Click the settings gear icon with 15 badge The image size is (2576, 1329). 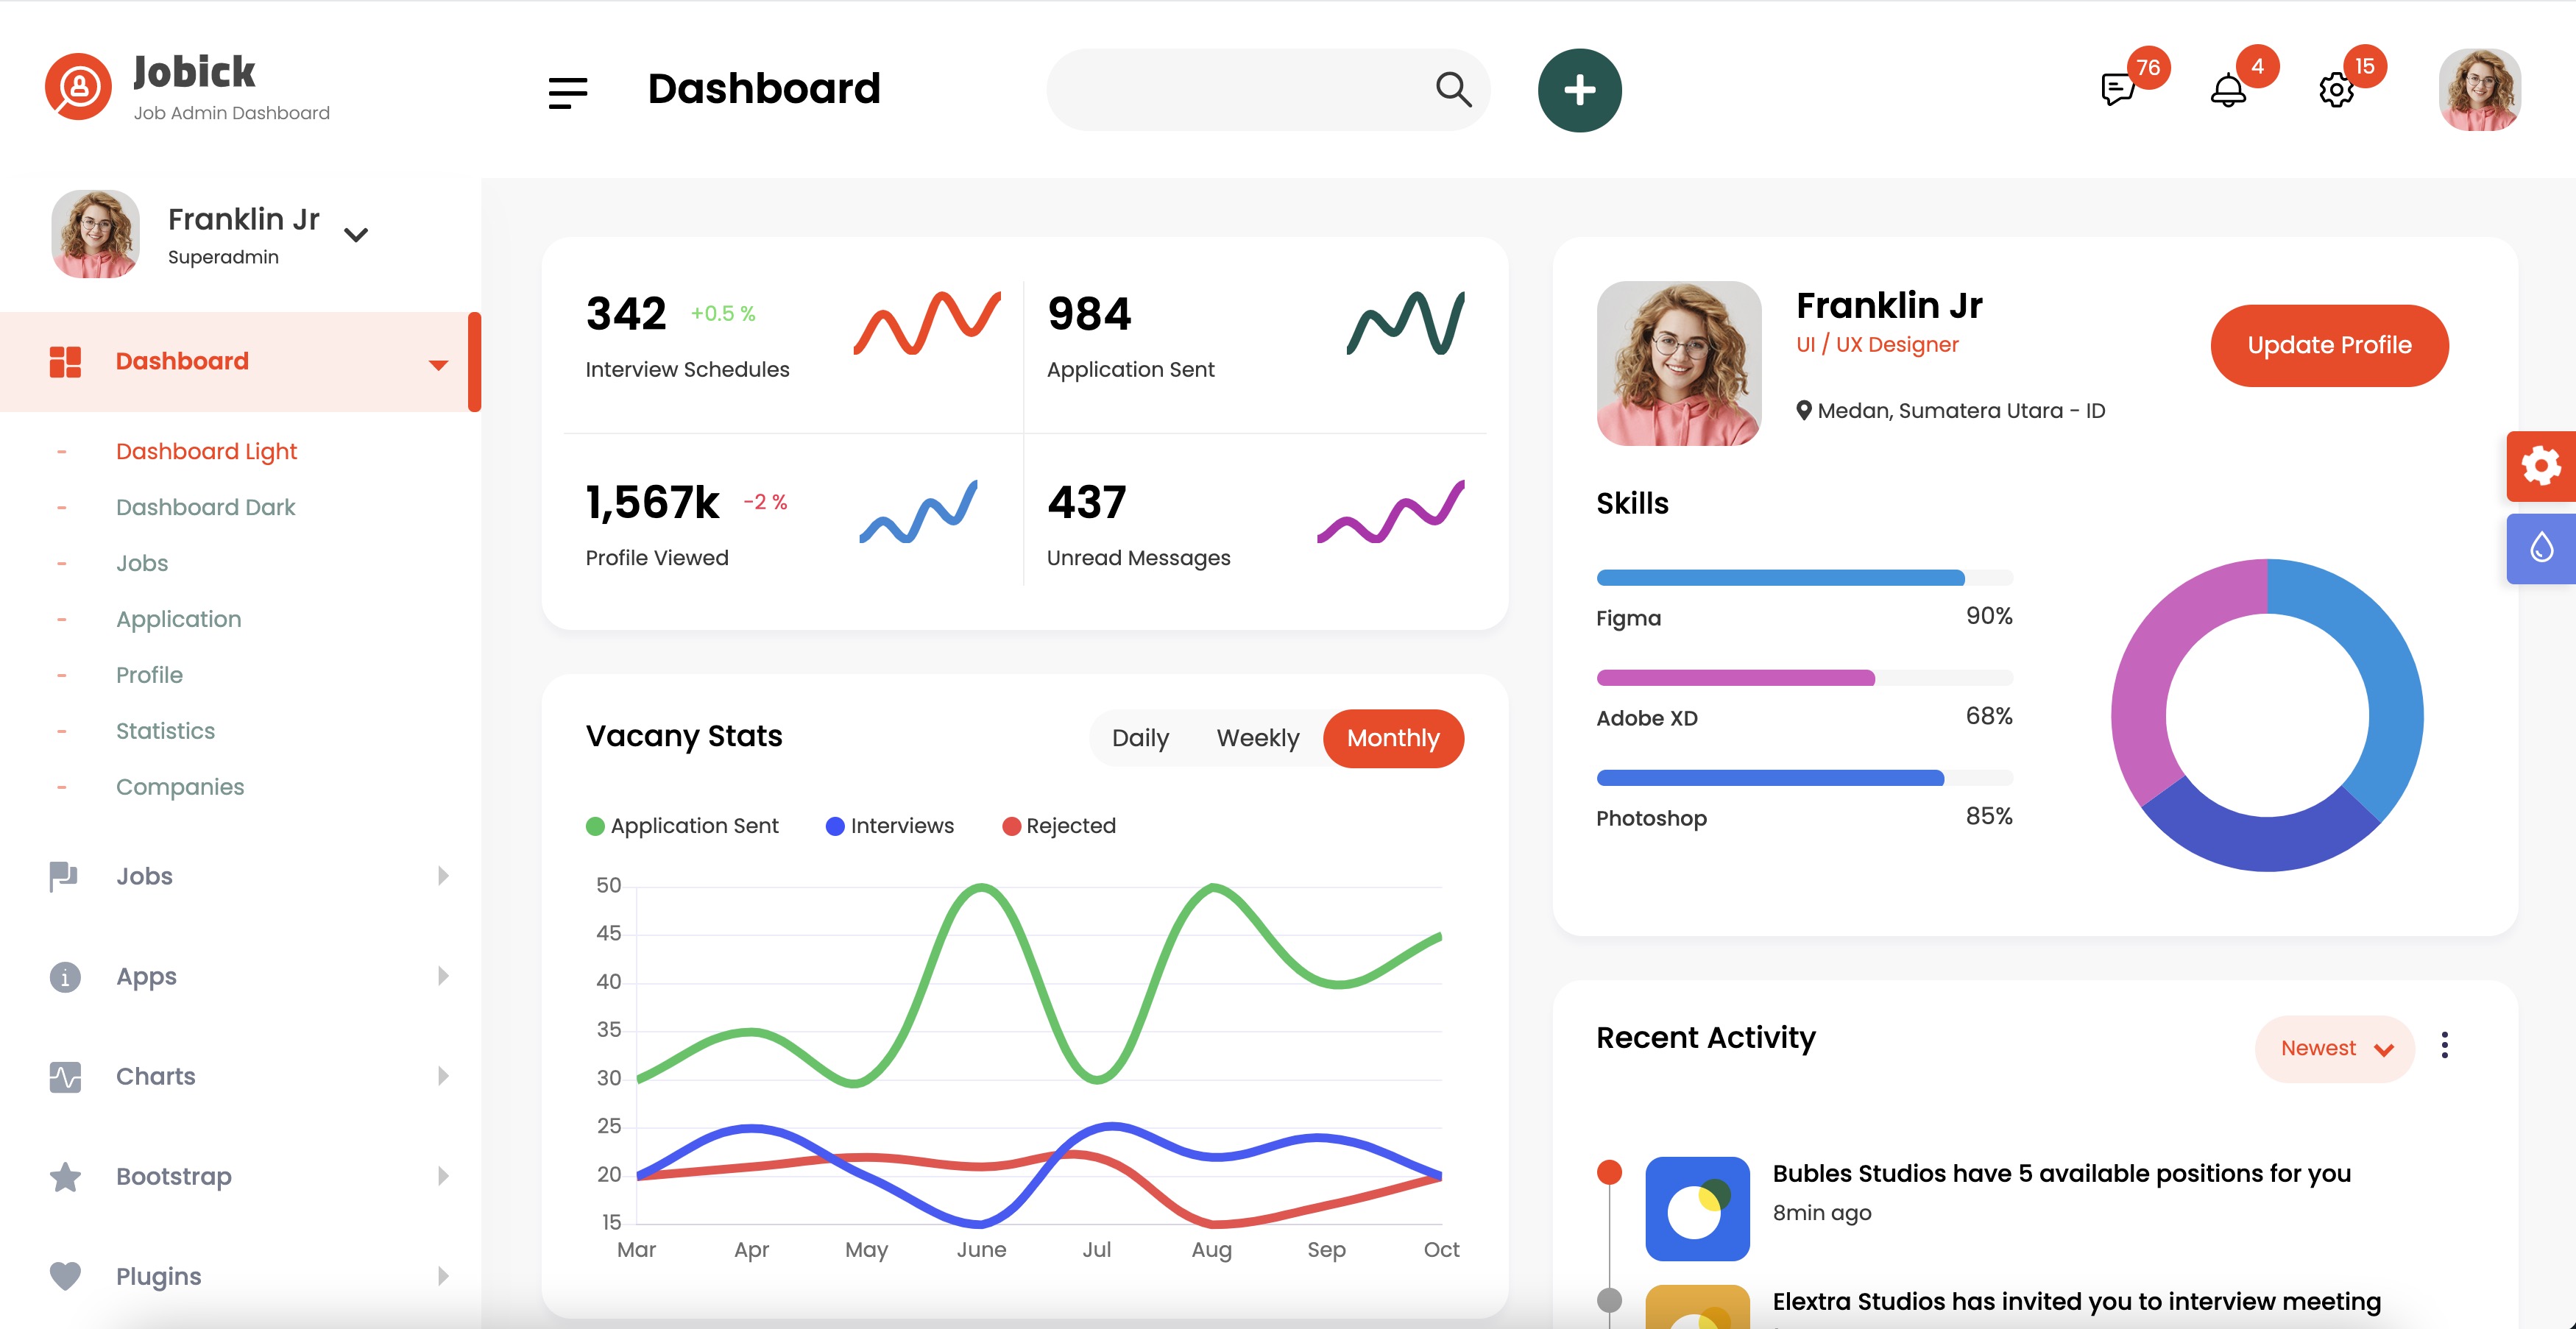point(2337,88)
